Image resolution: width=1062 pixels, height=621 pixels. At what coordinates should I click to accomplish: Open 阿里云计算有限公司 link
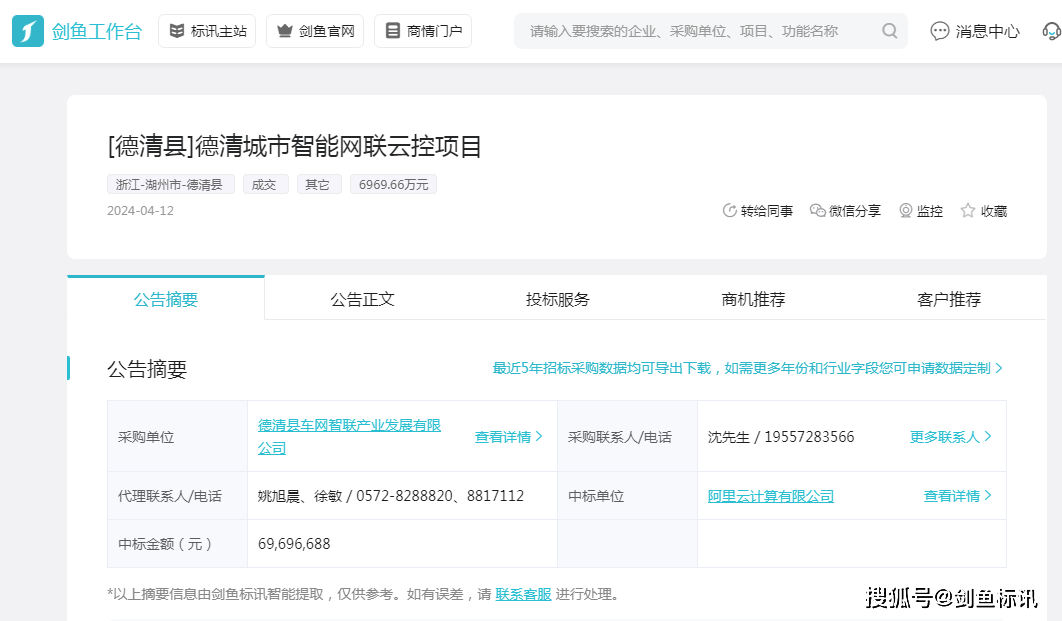[x=771, y=496]
